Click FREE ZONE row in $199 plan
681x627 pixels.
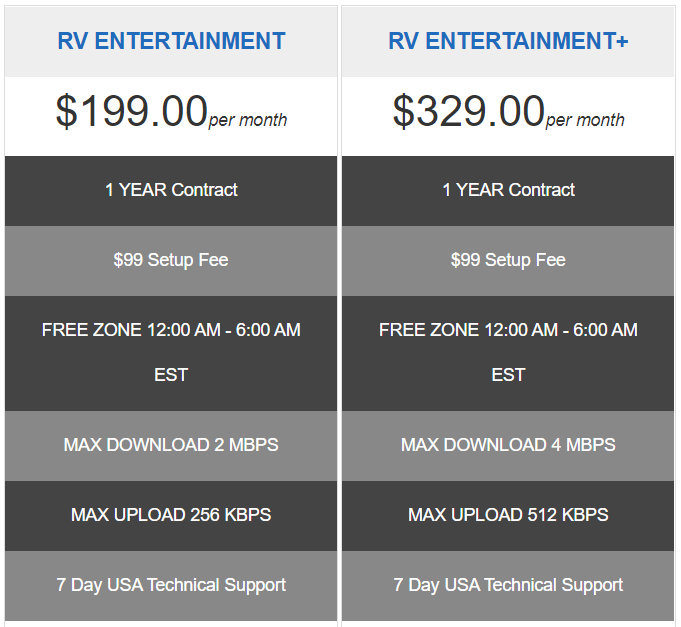[171, 330]
